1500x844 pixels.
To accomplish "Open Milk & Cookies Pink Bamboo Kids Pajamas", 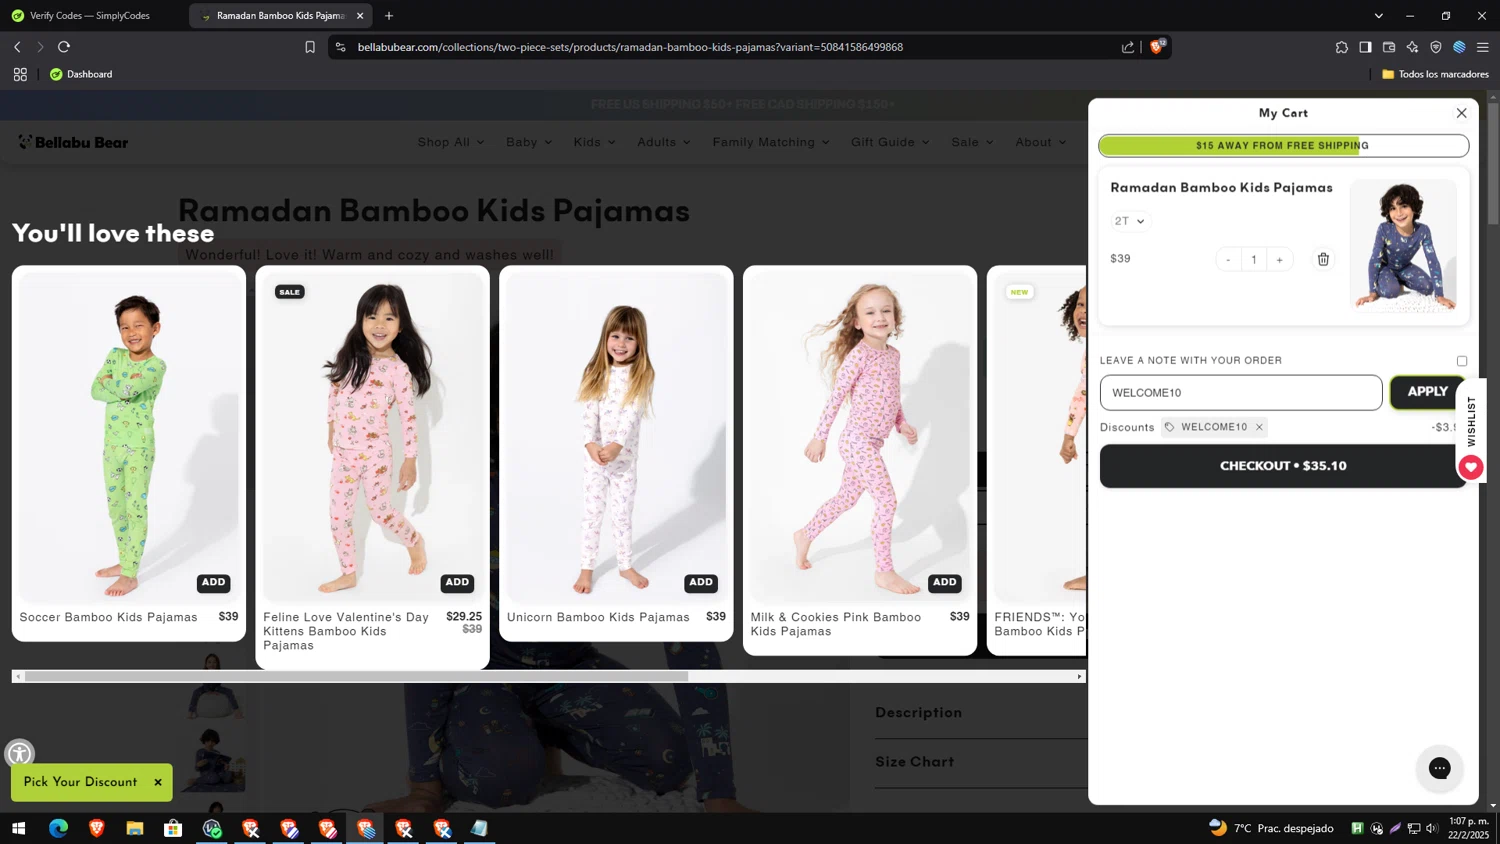I will click(x=836, y=624).
